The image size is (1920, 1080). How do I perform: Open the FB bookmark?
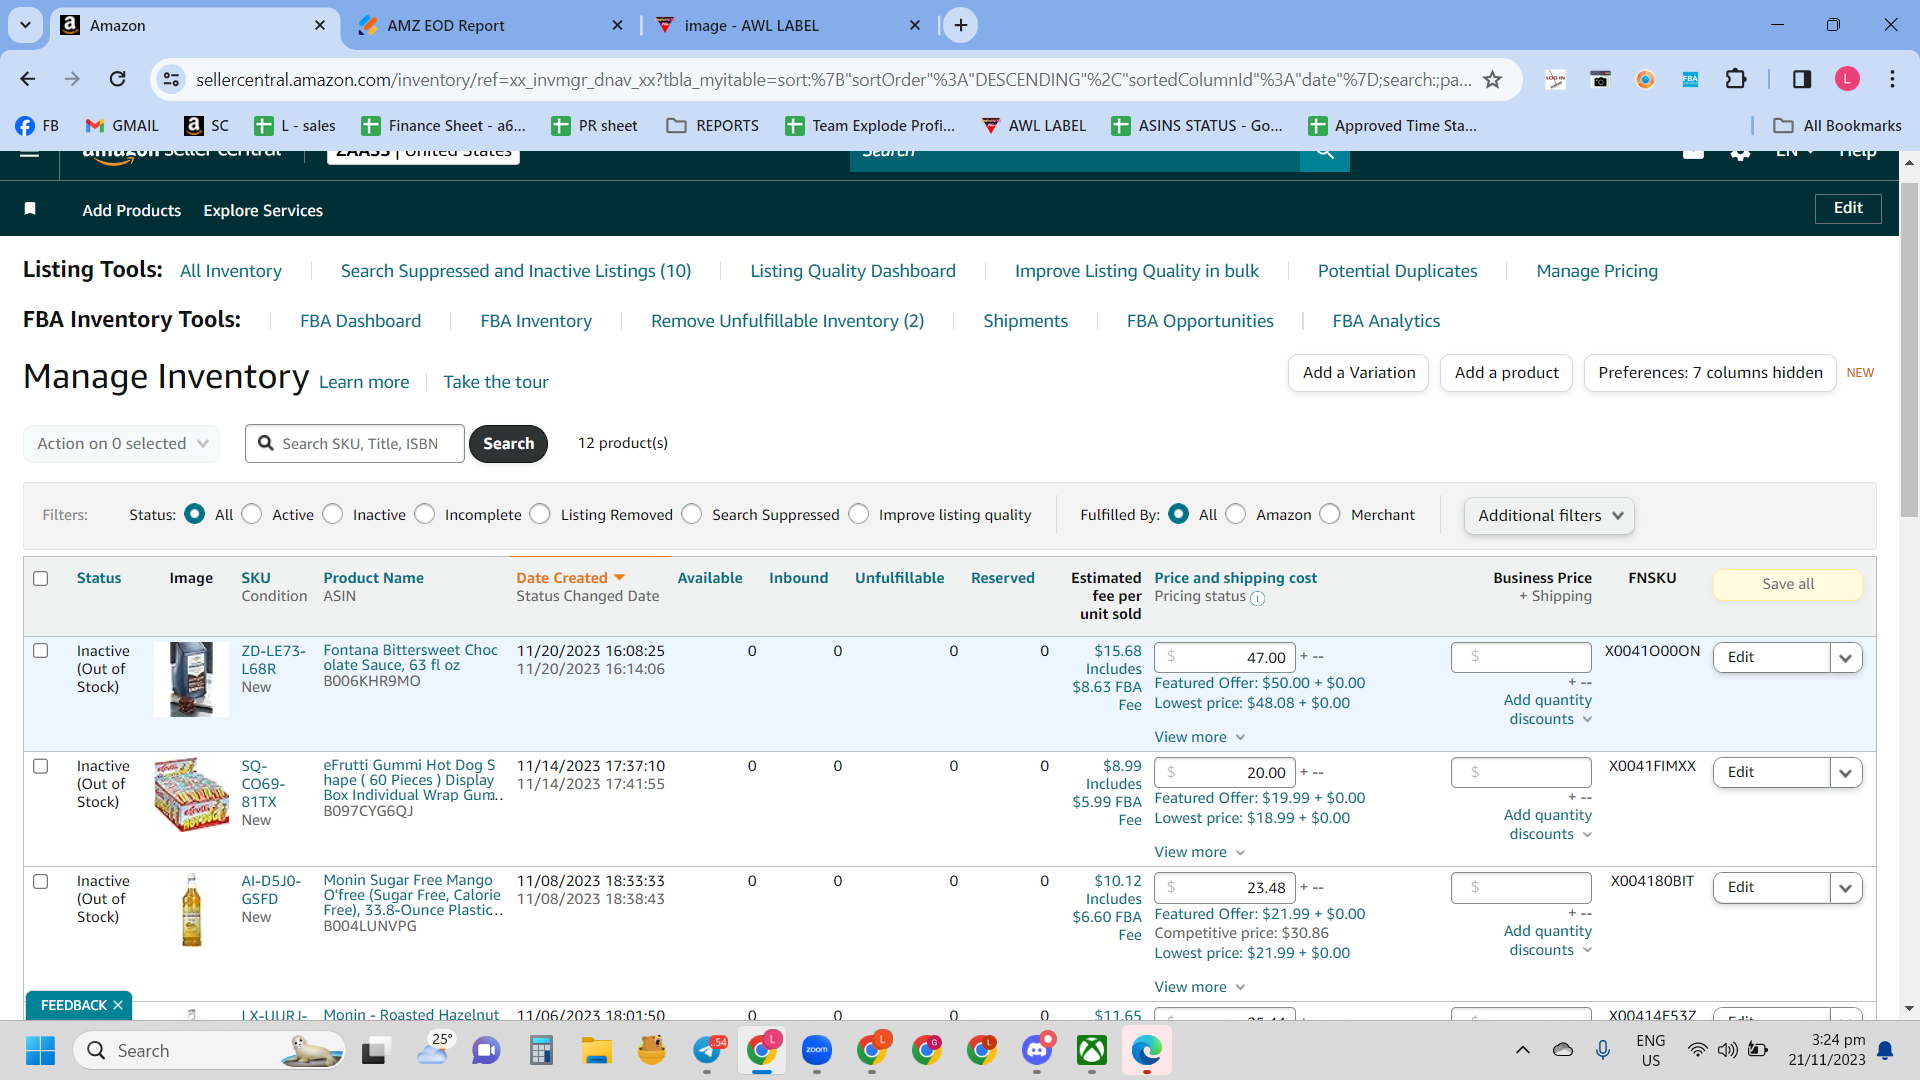[x=38, y=125]
